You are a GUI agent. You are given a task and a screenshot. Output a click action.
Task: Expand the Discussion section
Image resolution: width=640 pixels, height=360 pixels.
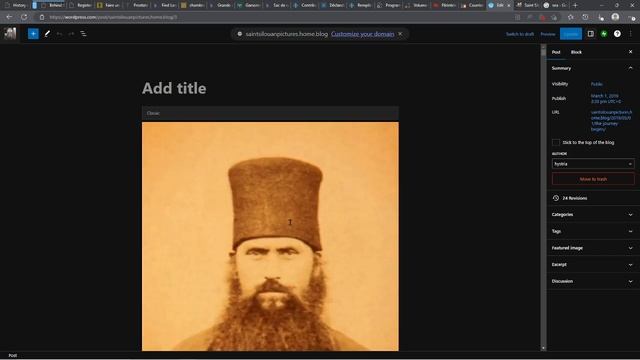click(593, 281)
